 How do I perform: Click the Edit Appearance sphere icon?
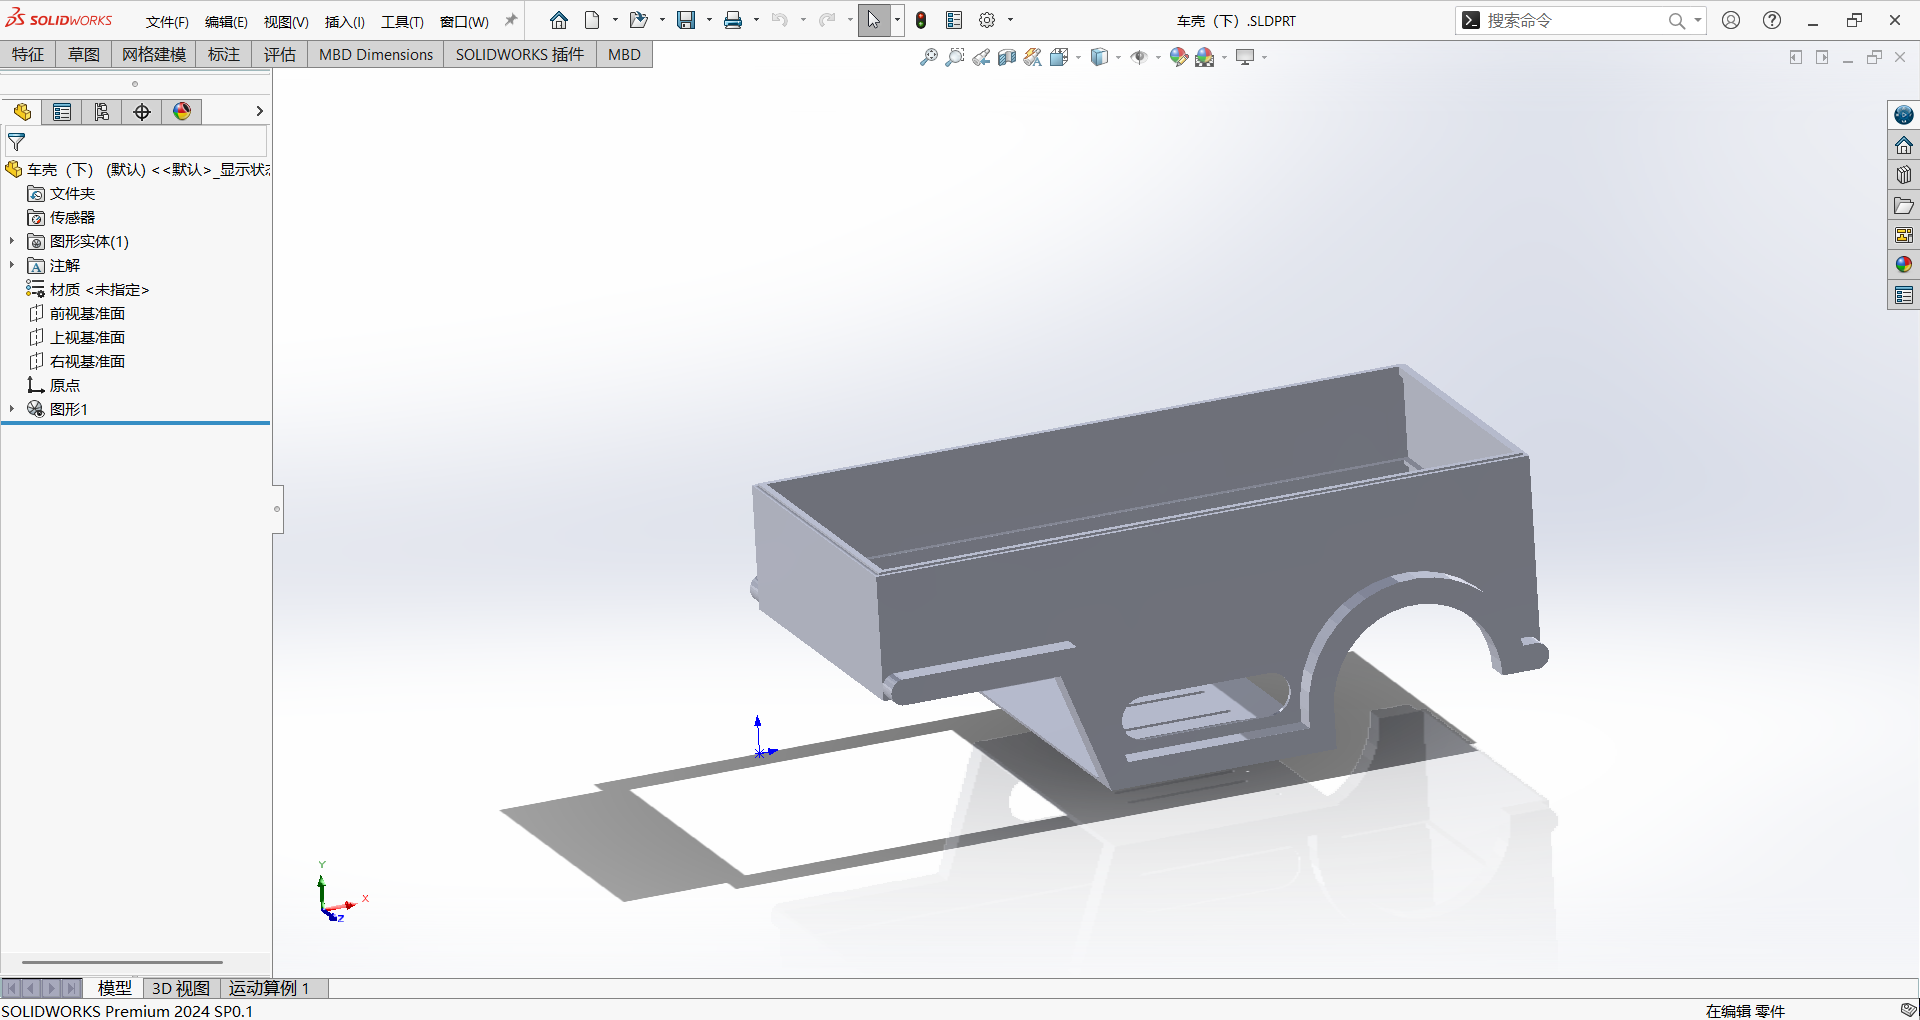coord(1178,57)
